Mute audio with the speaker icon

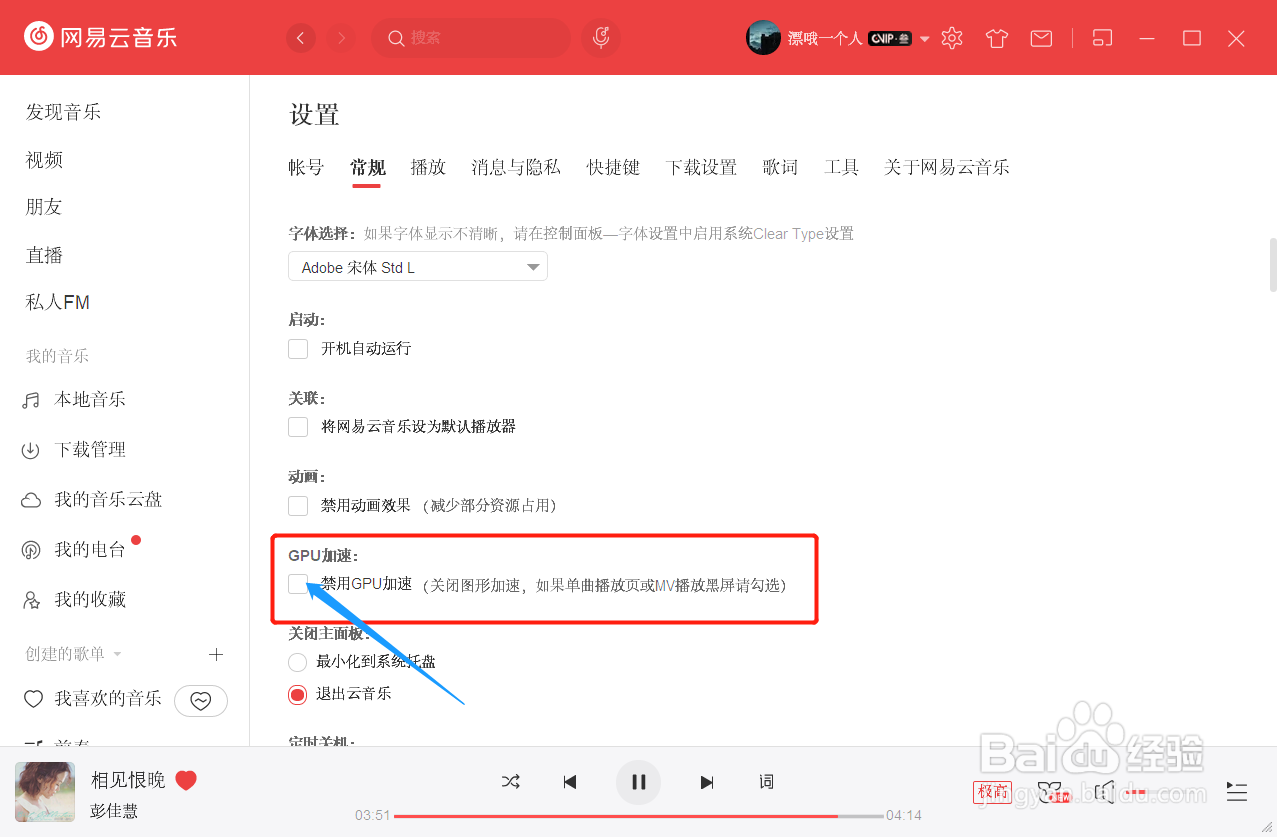(1104, 793)
